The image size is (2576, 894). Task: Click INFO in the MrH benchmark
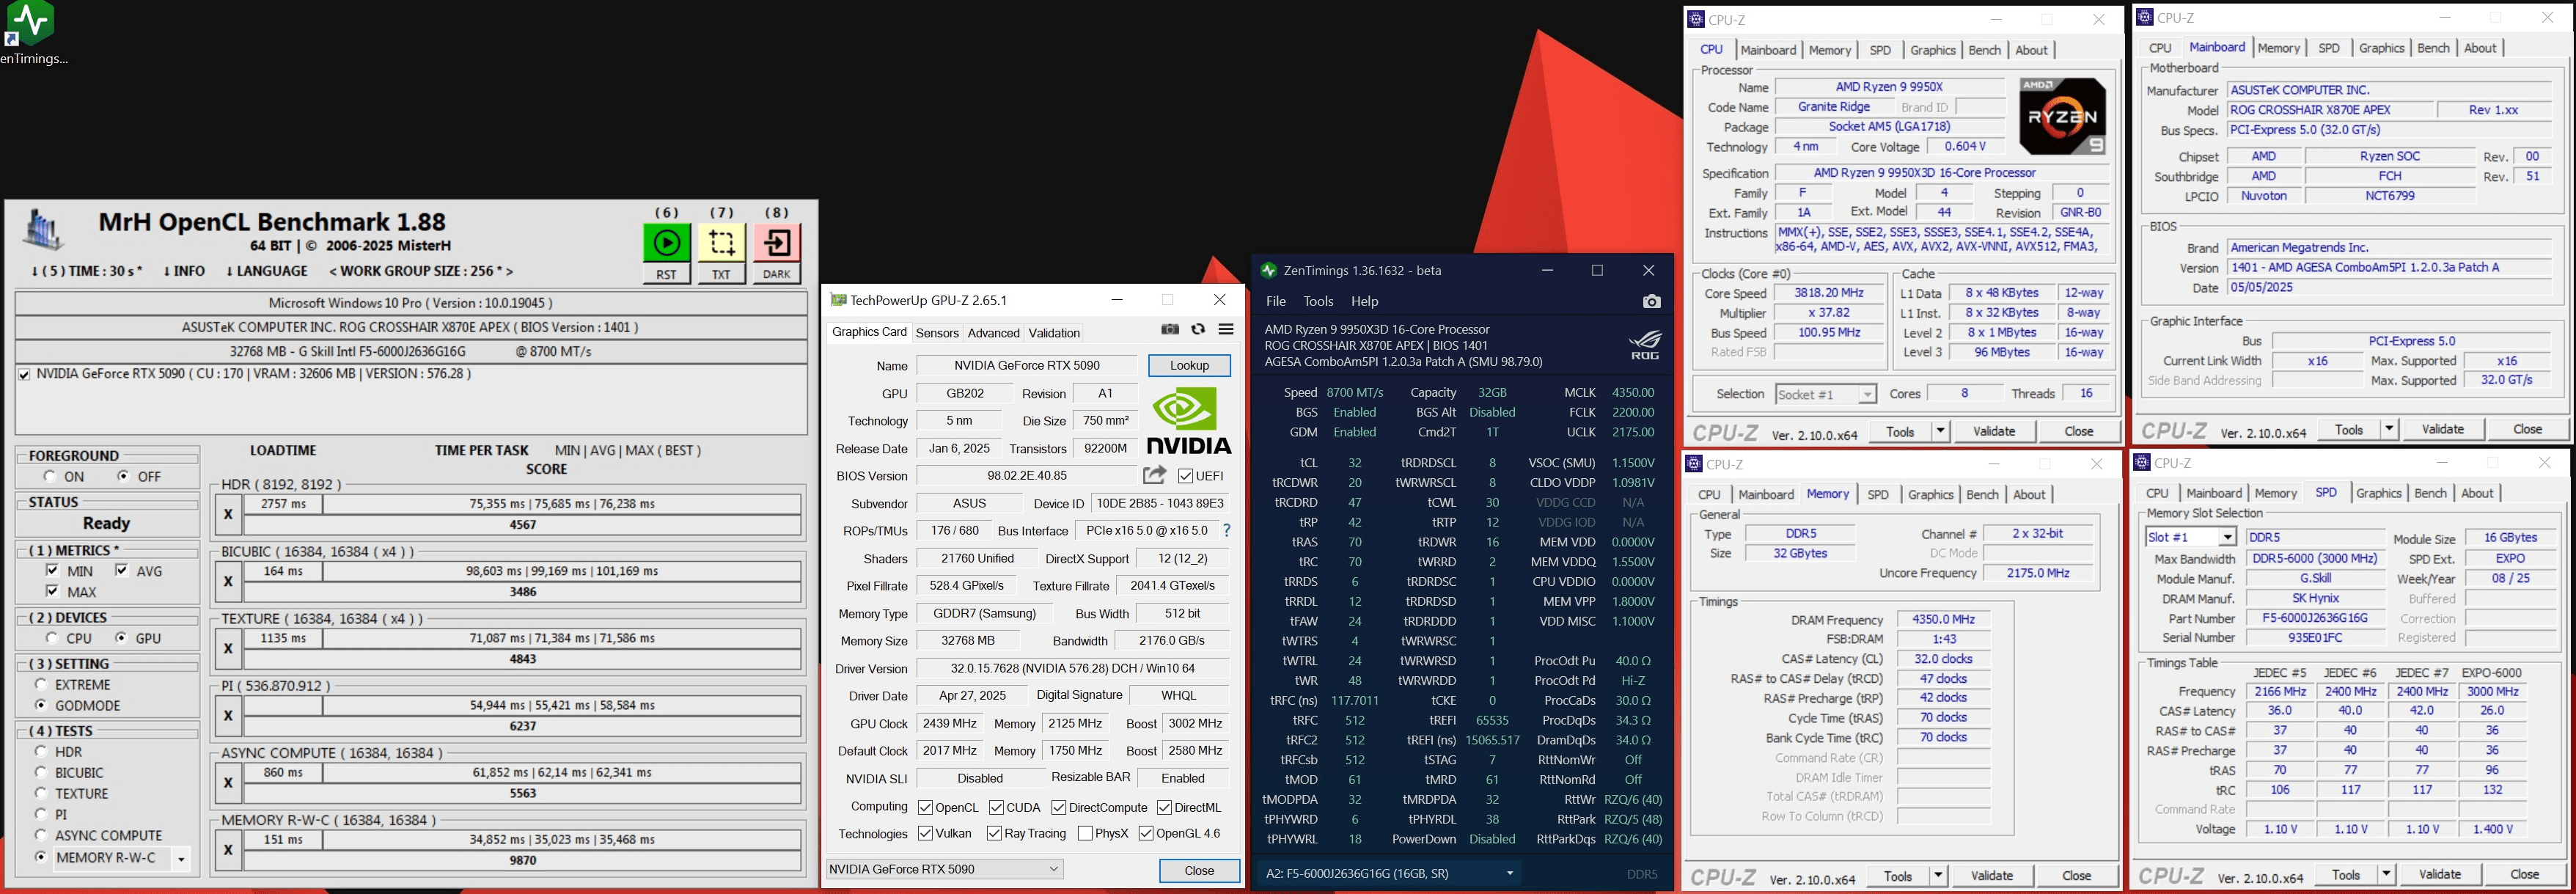coord(183,271)
